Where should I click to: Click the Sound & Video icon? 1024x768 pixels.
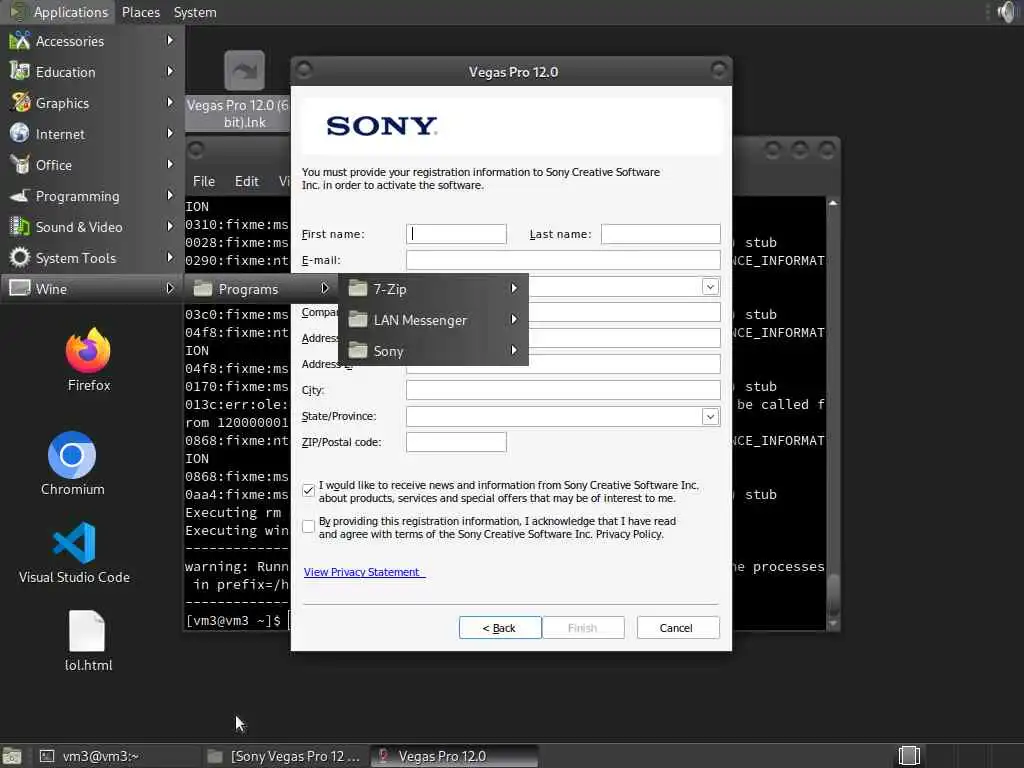[x=20, y=227]
